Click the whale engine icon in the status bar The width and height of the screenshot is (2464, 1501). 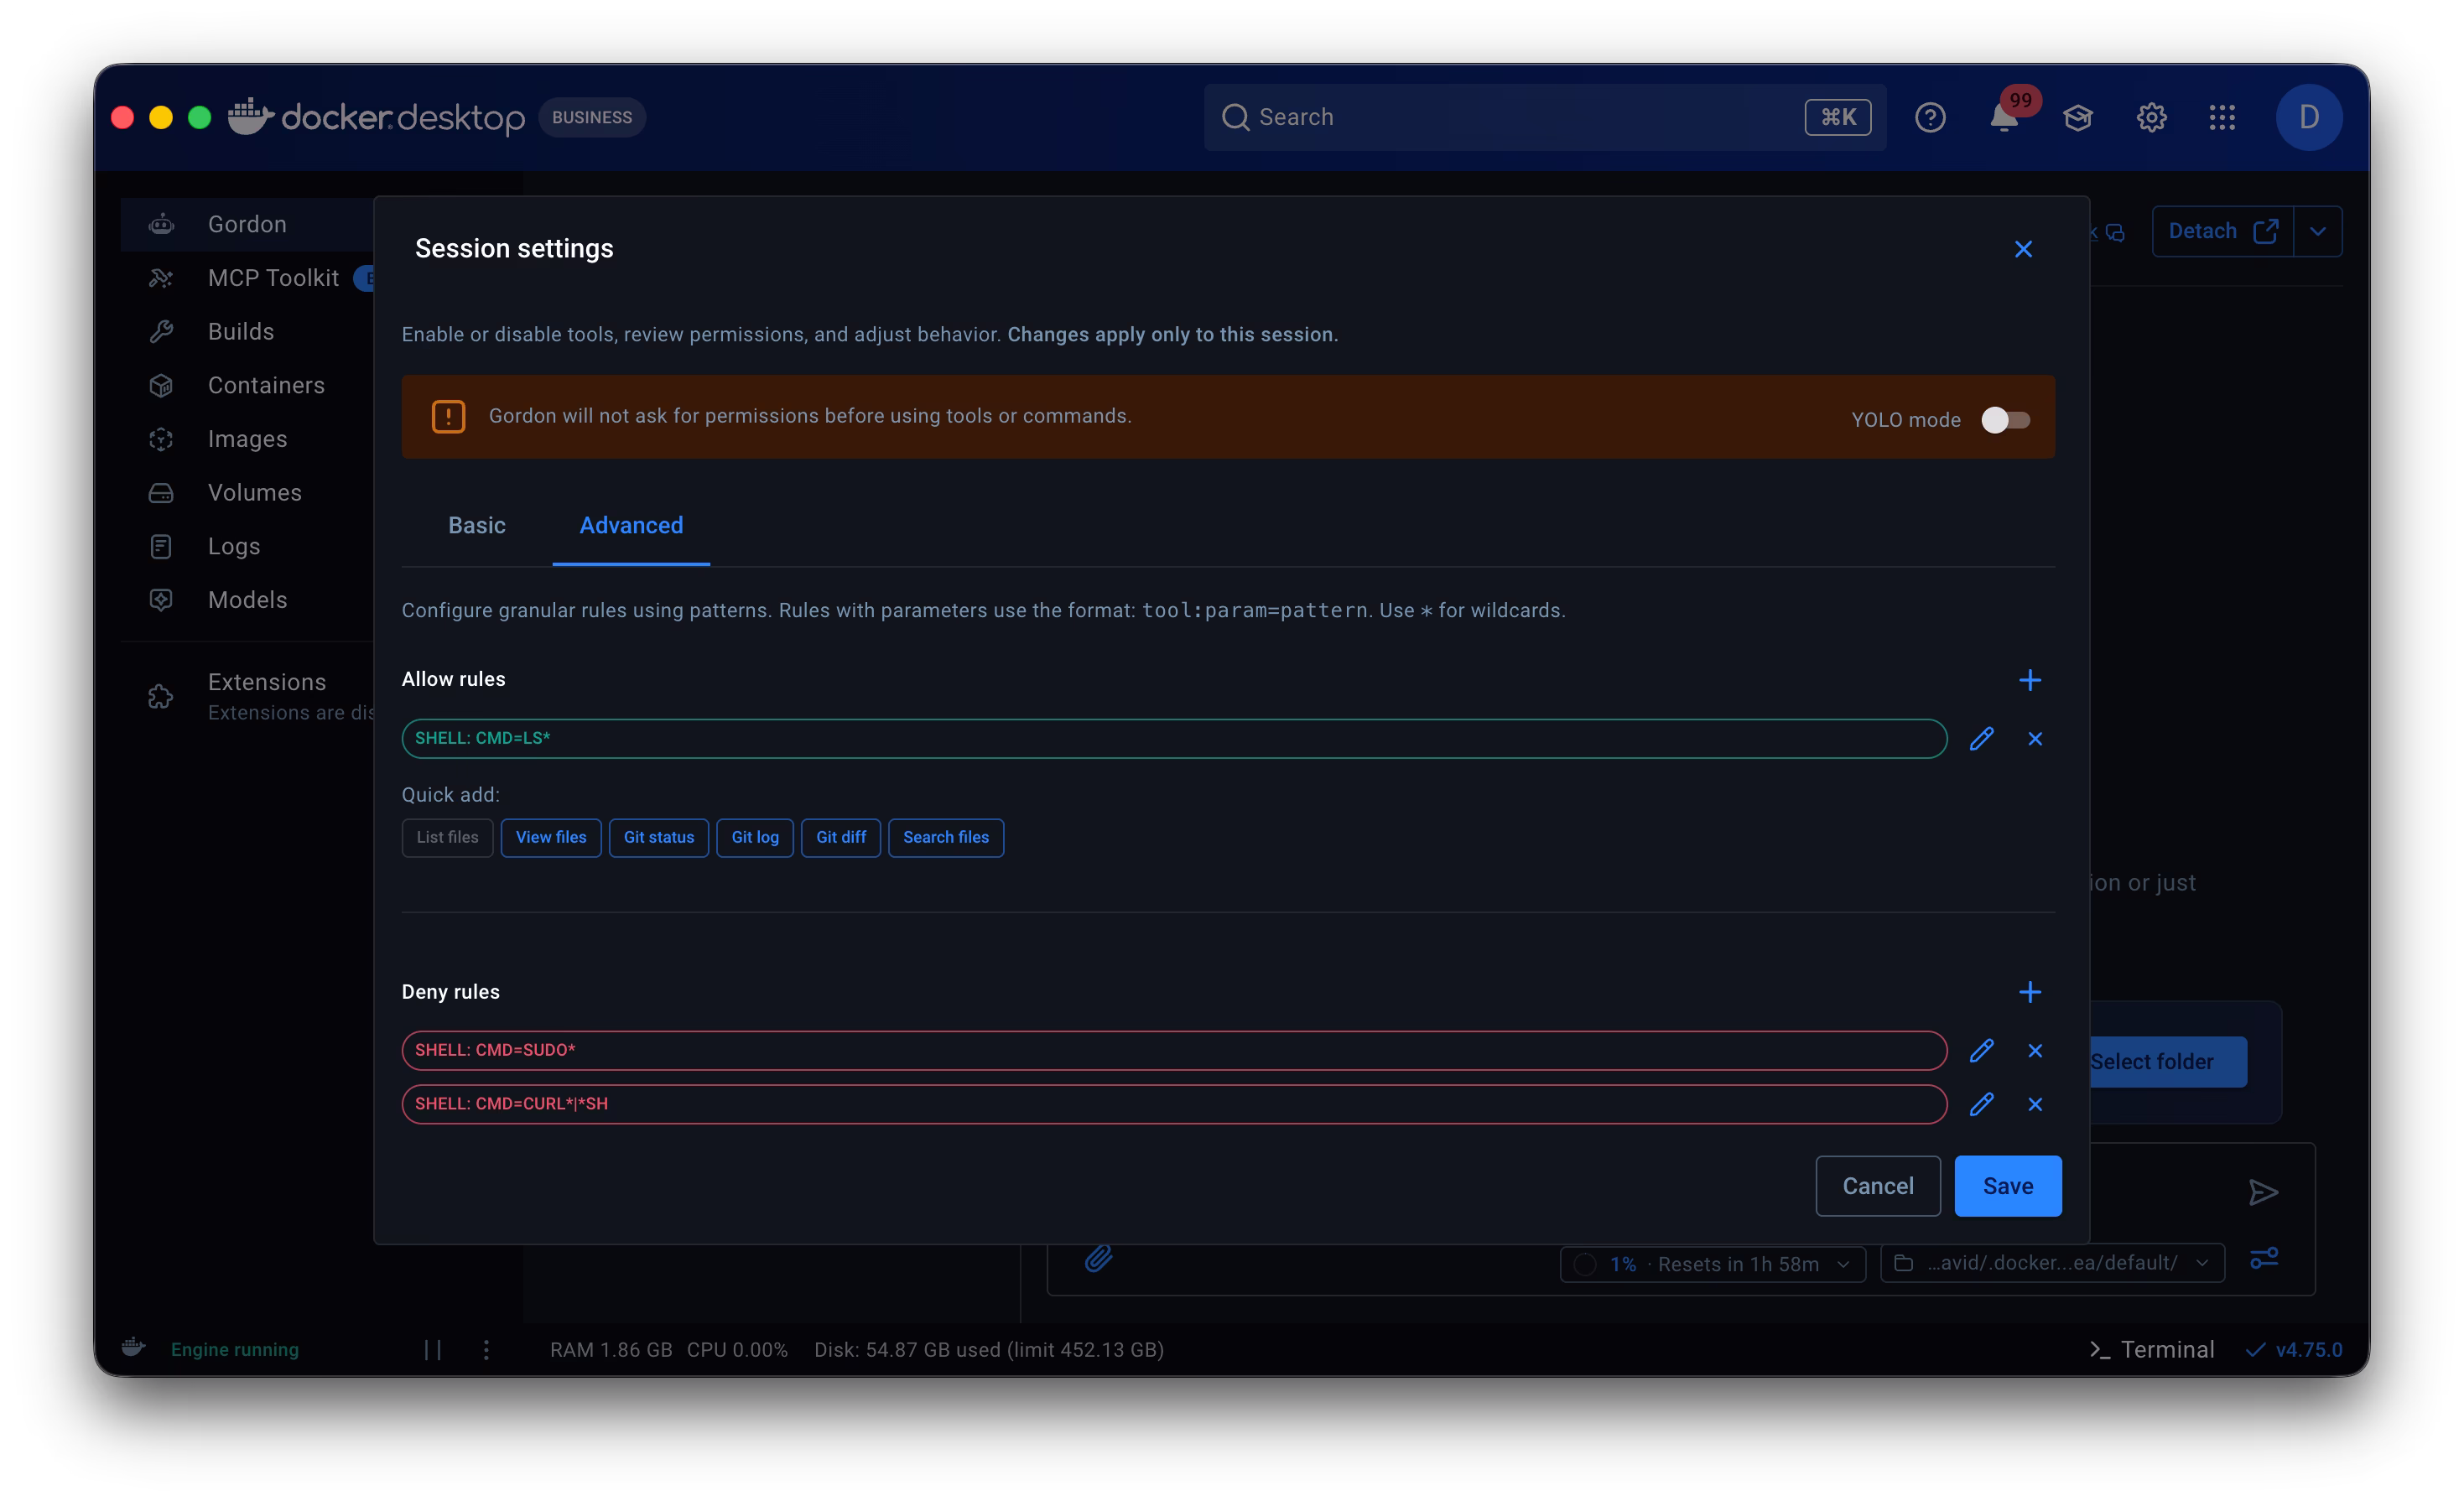[x=133, y=1347]
